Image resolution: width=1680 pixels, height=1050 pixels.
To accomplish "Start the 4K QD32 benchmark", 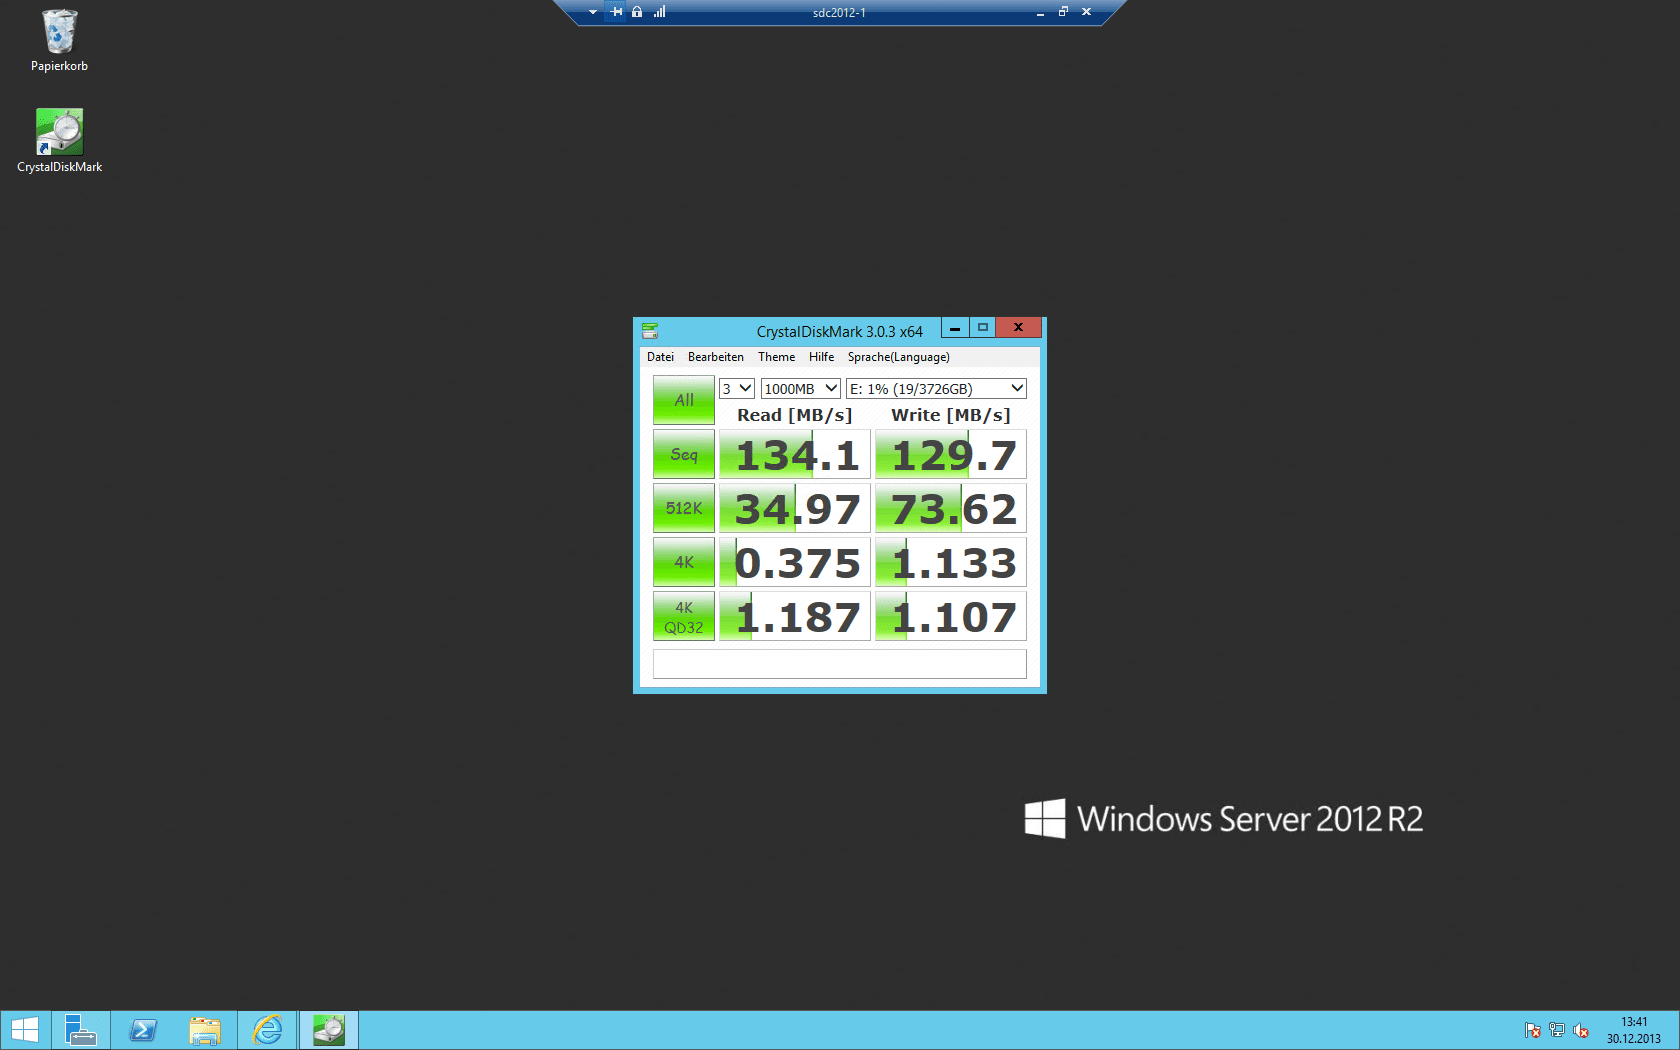I will coord(684,616).
